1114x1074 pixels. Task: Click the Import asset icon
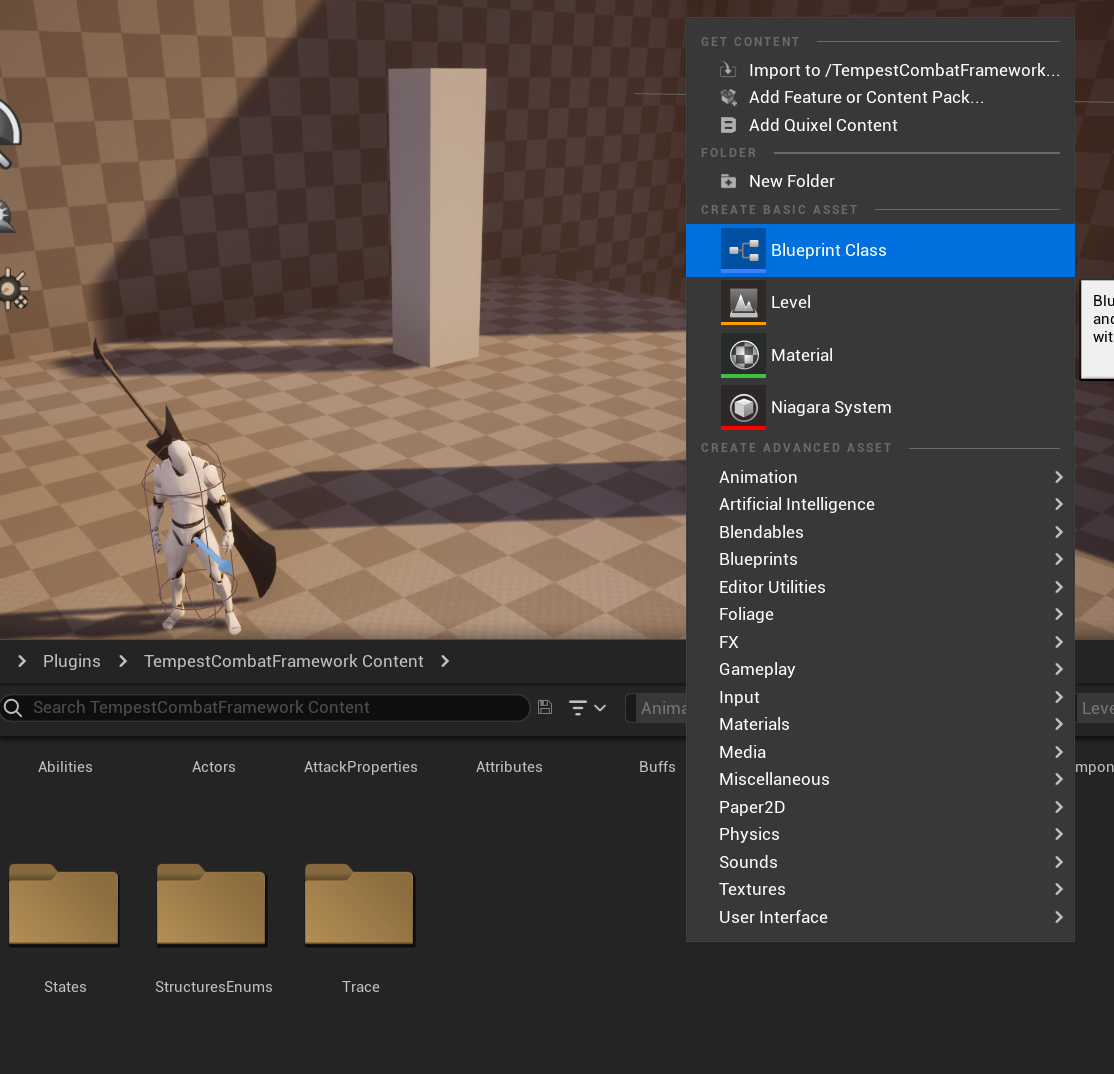[x=728, y=70]
